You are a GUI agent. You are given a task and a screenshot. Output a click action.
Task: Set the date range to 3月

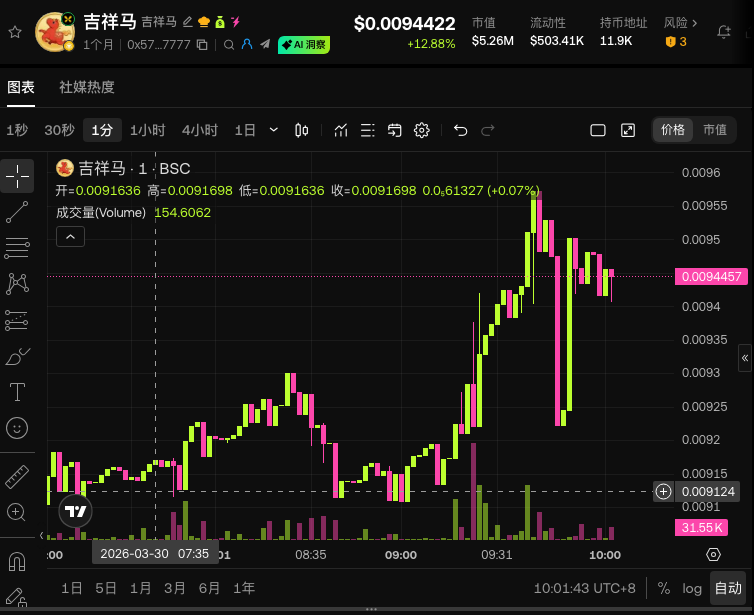(175, 588)
